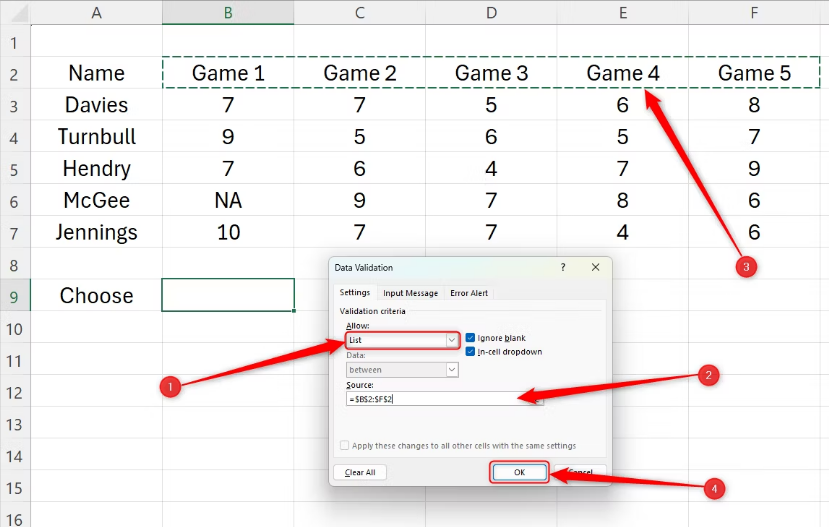This screenshot has width=829, height=527.
Task: Click the Game 2 header cell
Action: click(x=360, y=73)
